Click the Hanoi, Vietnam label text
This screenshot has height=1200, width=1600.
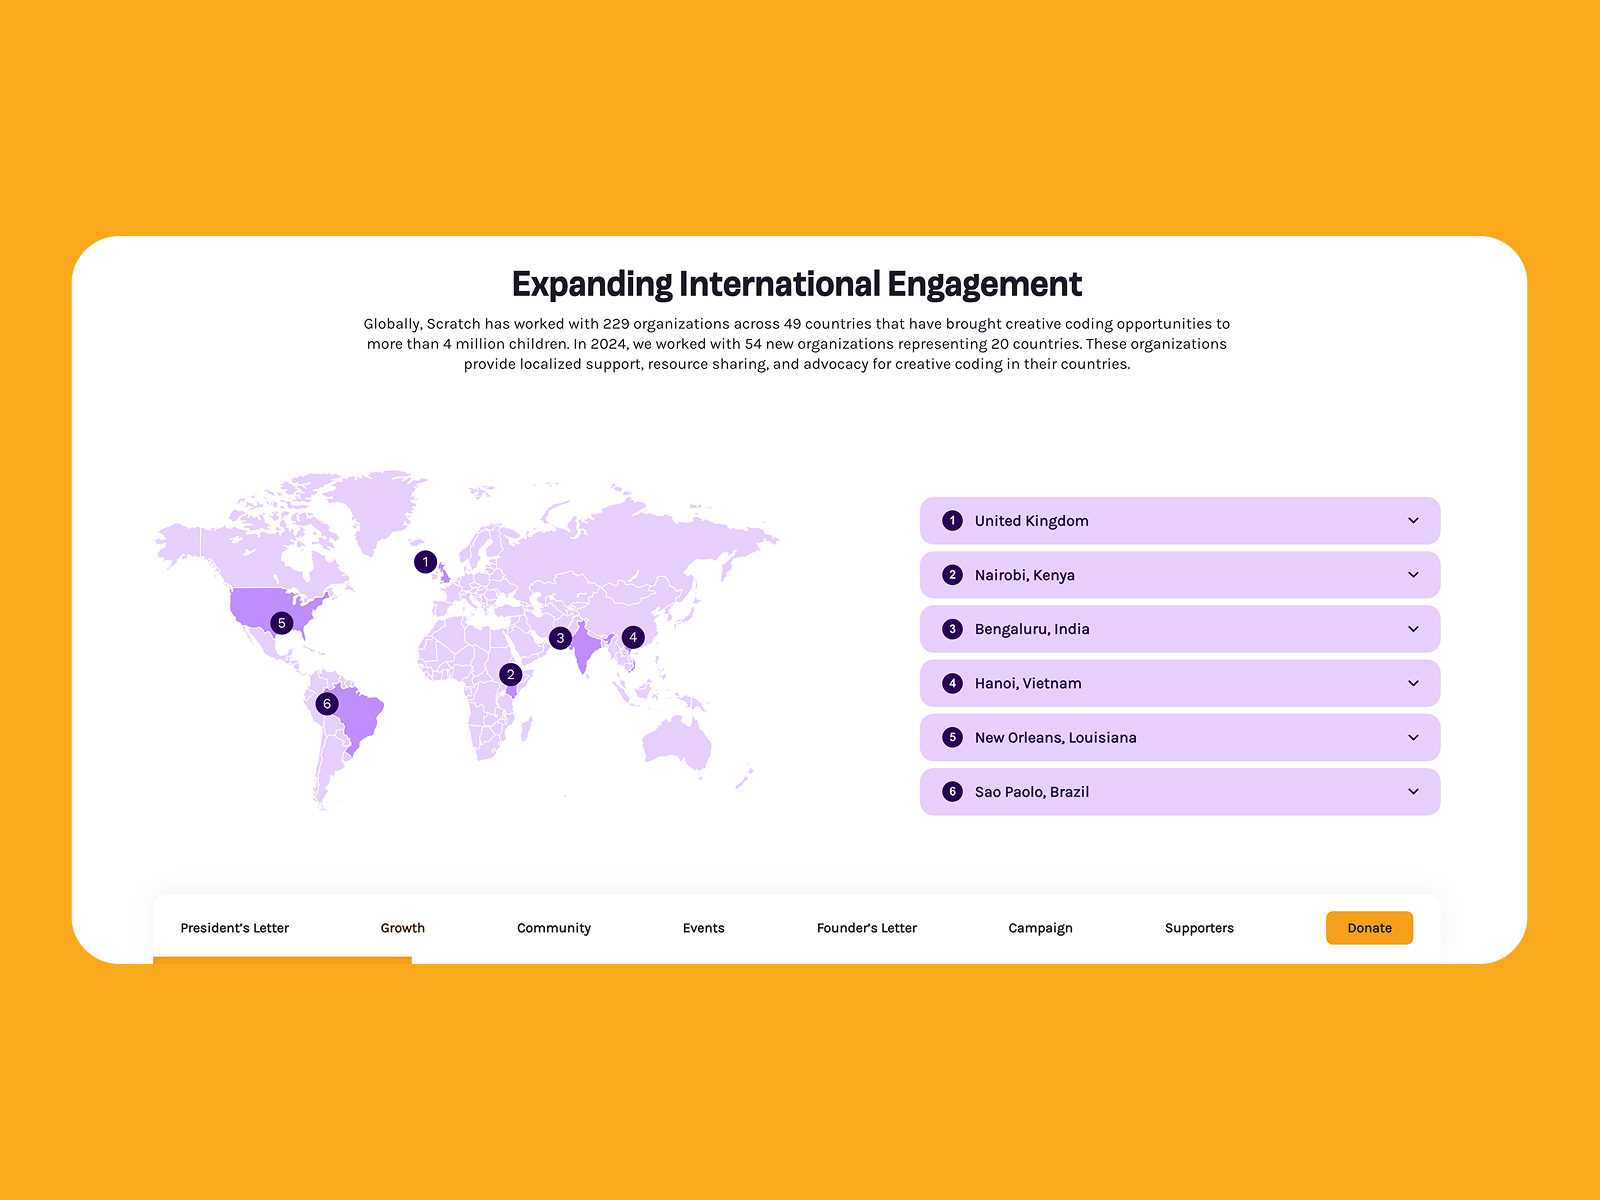[1028, 683]
